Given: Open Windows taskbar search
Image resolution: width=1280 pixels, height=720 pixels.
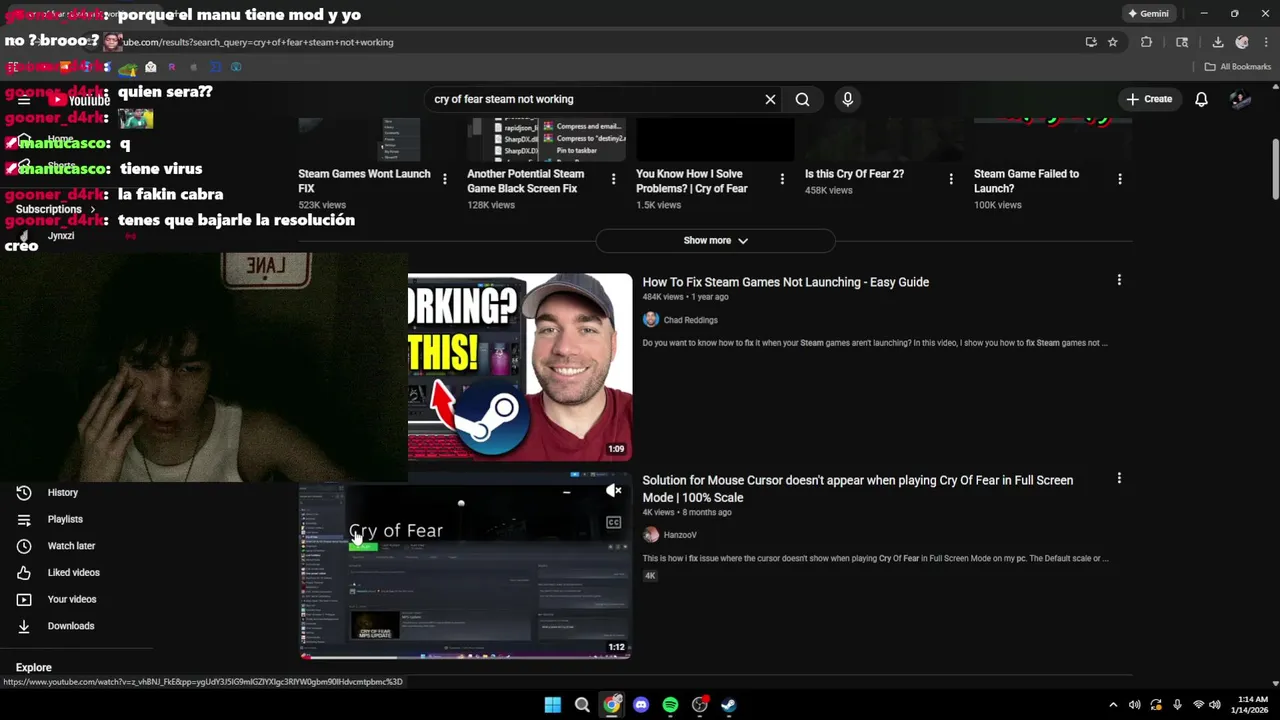Looking at the screenshot, I should [582, 705].
